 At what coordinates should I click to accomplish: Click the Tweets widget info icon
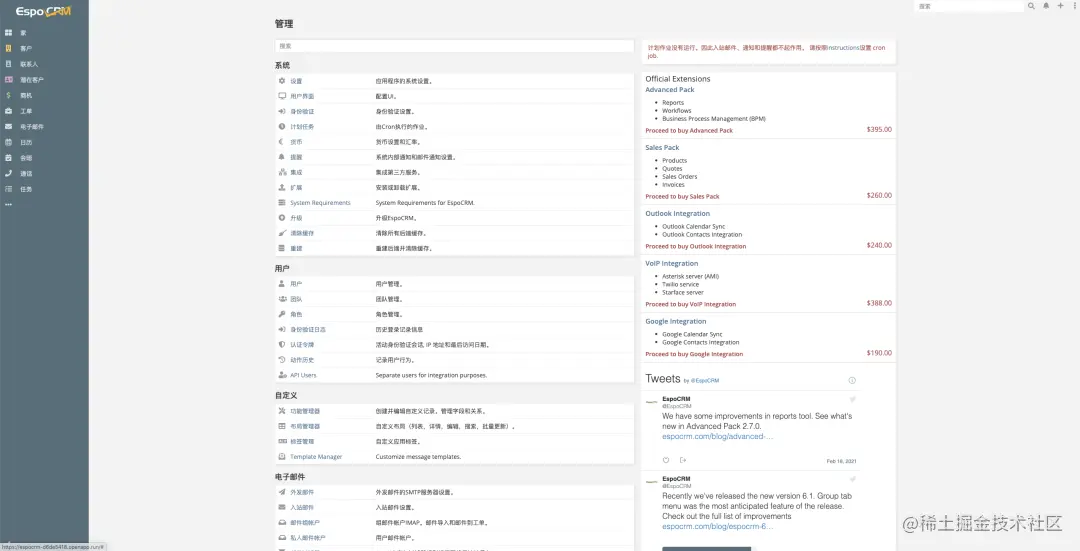(x=852, y=380)
